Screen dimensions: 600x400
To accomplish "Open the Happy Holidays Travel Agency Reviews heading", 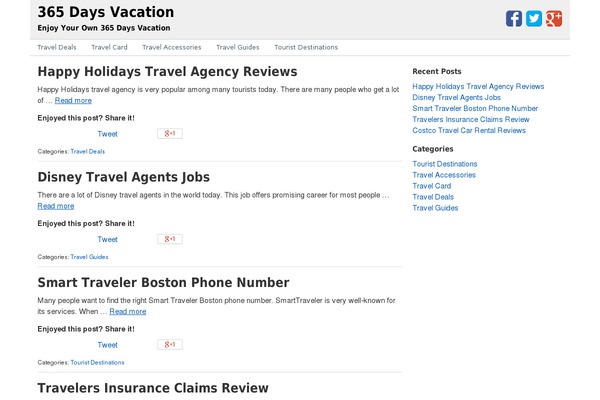I will [x=167, y=72].
